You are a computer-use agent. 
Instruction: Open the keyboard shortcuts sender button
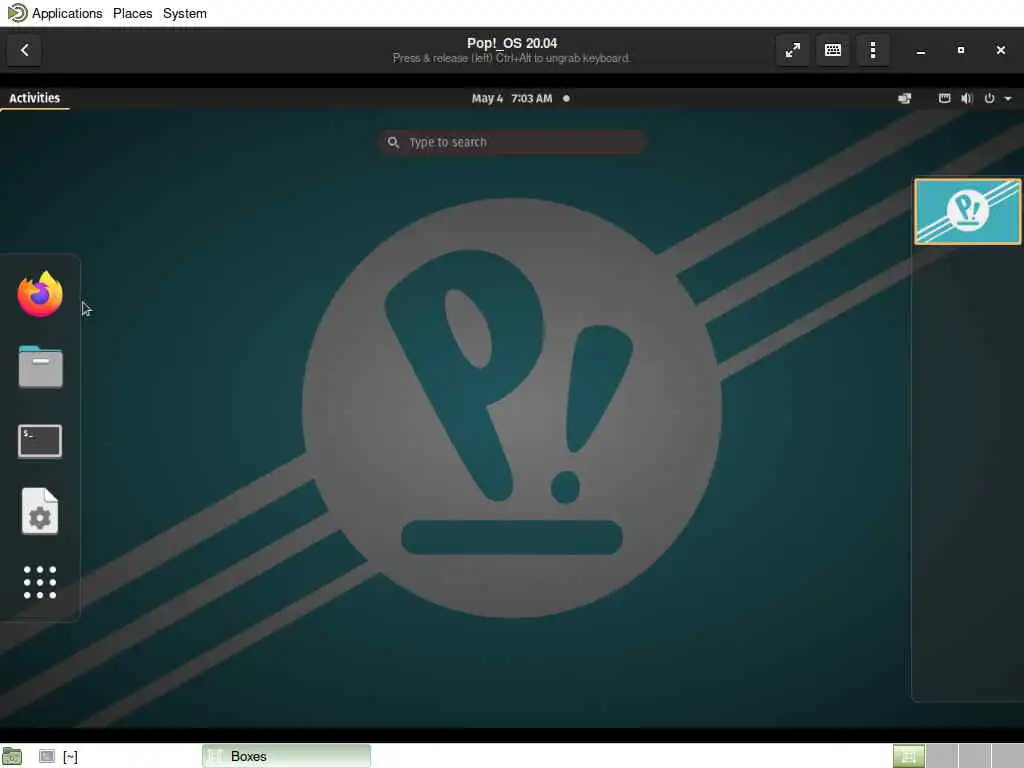click(833, 50)
